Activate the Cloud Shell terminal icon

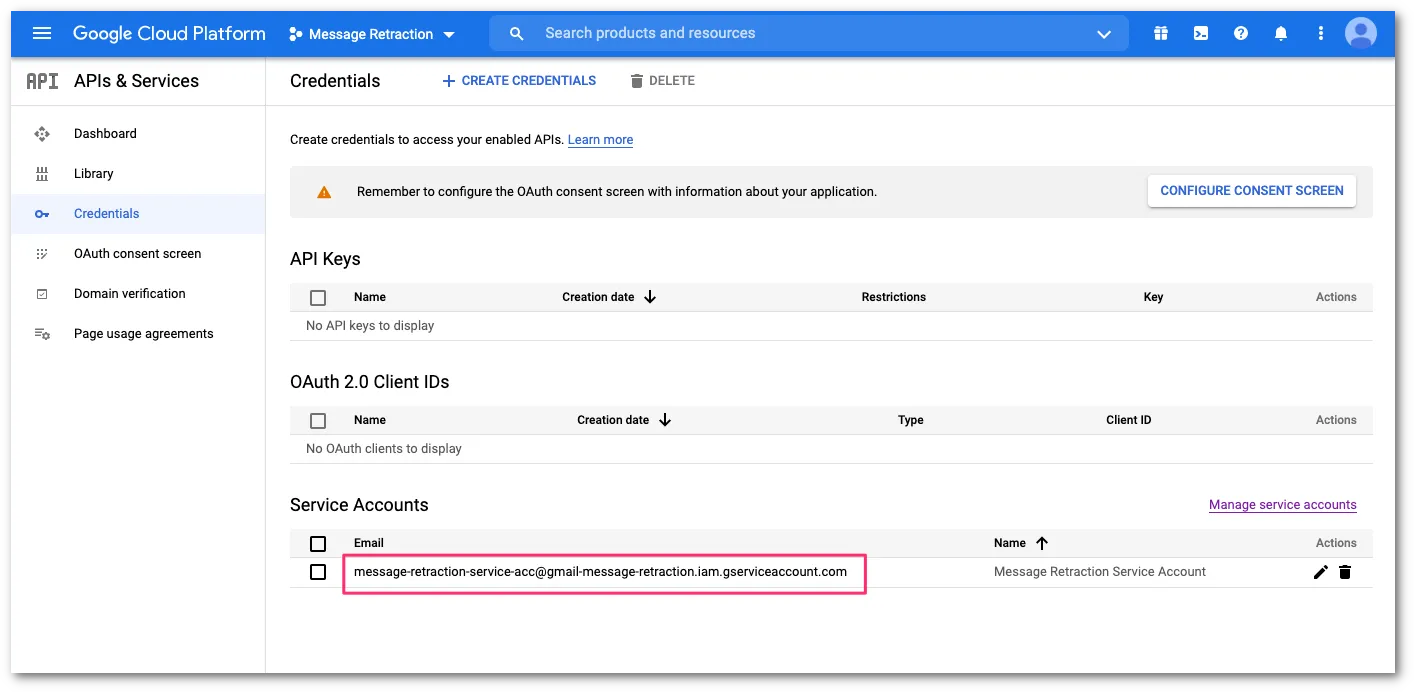click(x=1200, y=33)
